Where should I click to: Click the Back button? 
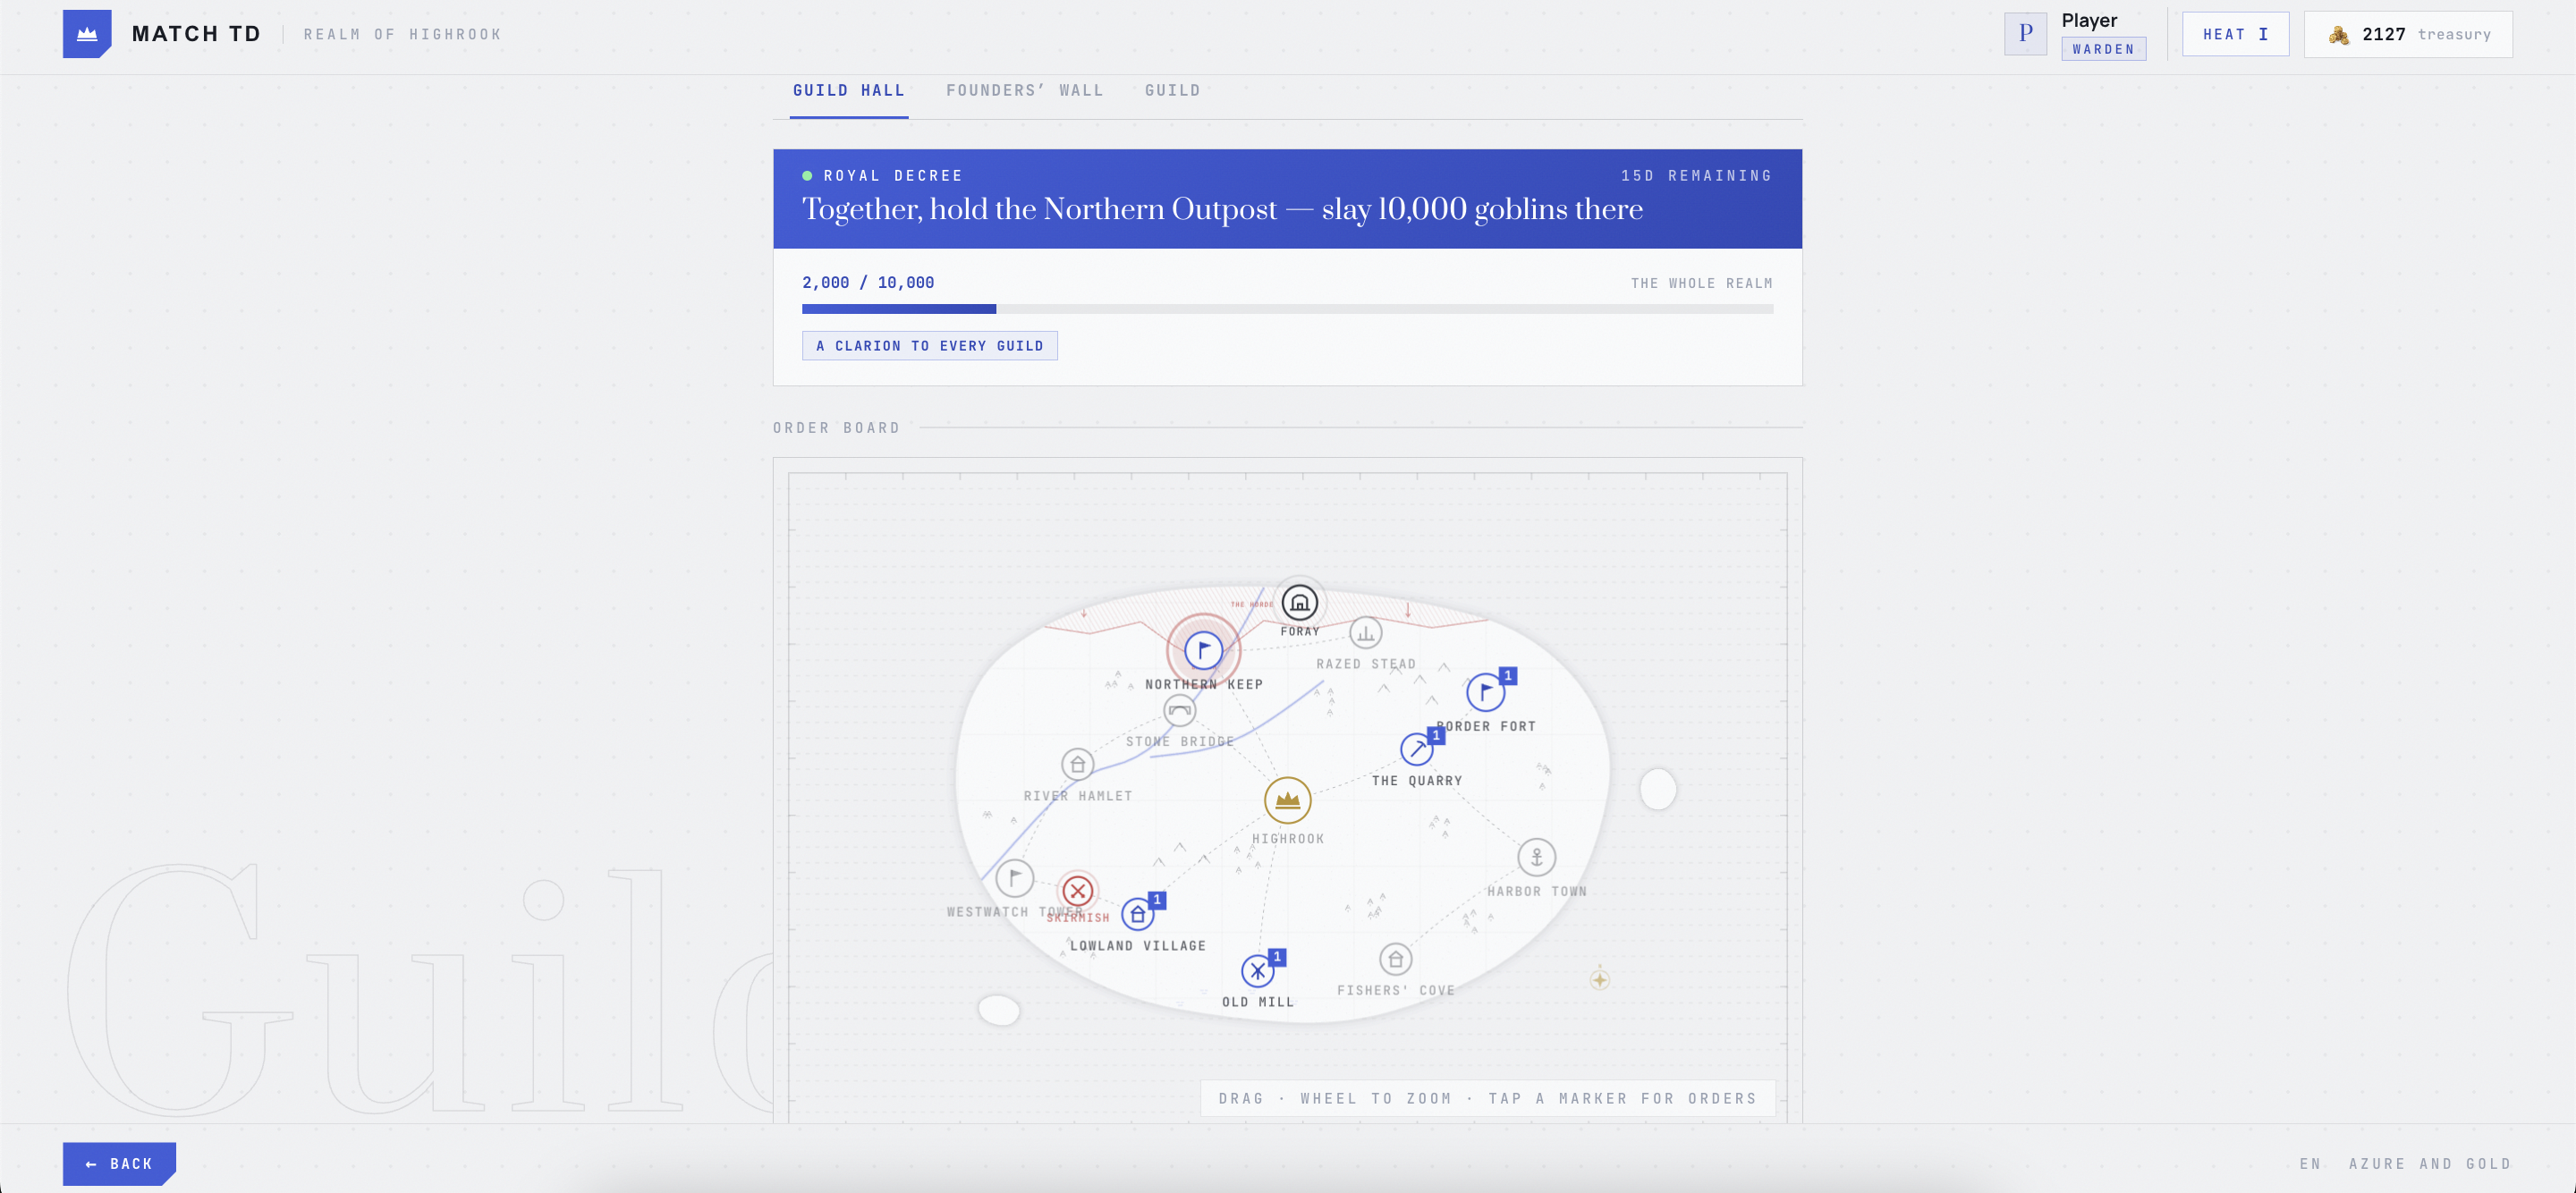pyautogui.click(x=119, y=1163)
